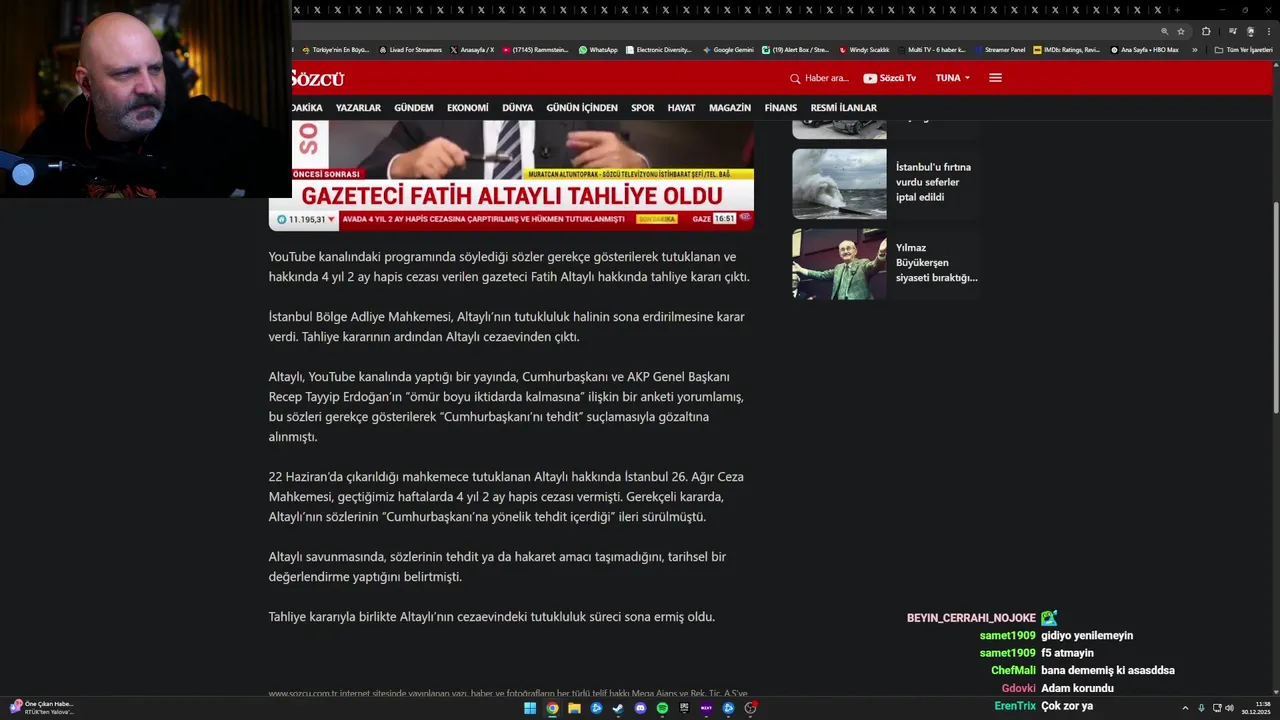Screen dimensions: 1280x720
Task: Open clock and date in taskbar
Action: click(x=1256, y=708)
